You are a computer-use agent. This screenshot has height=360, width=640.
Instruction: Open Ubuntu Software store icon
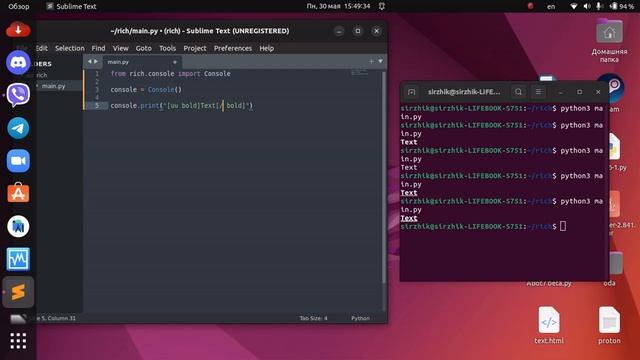point(18,193)
